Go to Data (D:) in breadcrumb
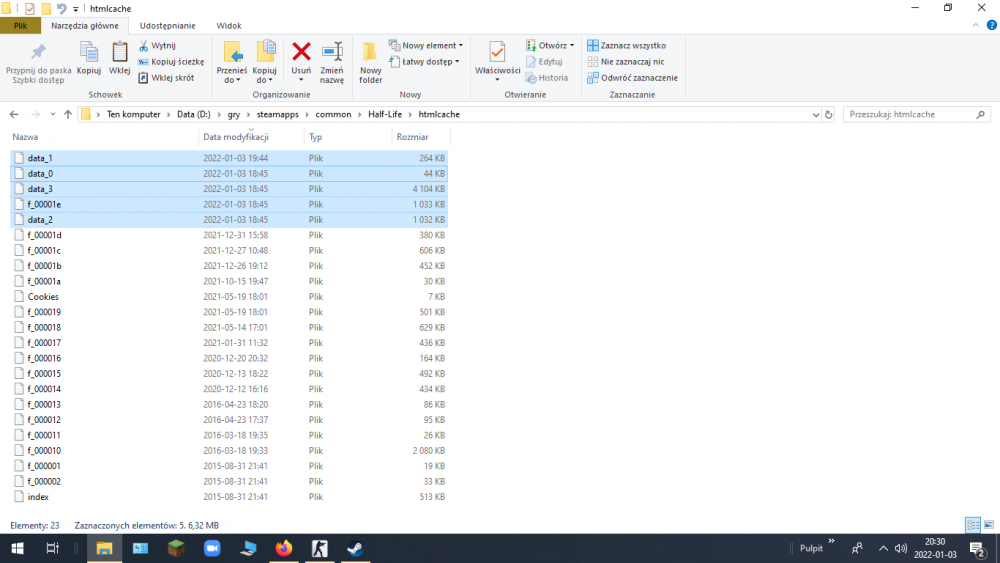Viewport: 1000px width, 563px height. (x=194, y=114)
